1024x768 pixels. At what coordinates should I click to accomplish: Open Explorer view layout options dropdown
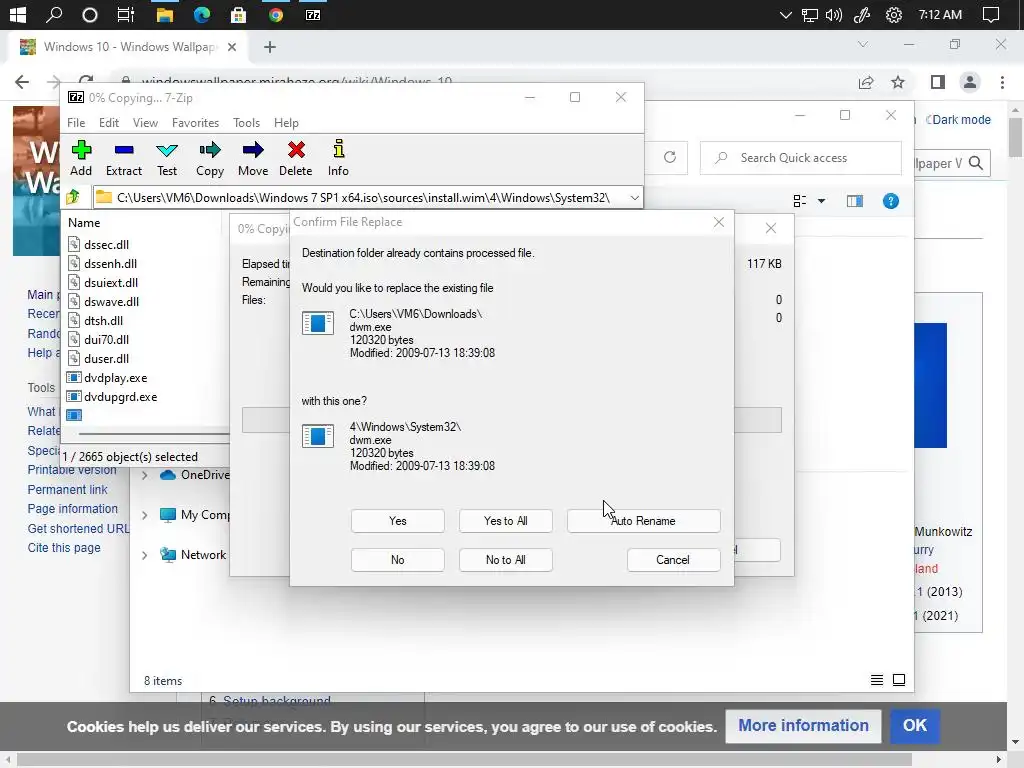point(822,201)
